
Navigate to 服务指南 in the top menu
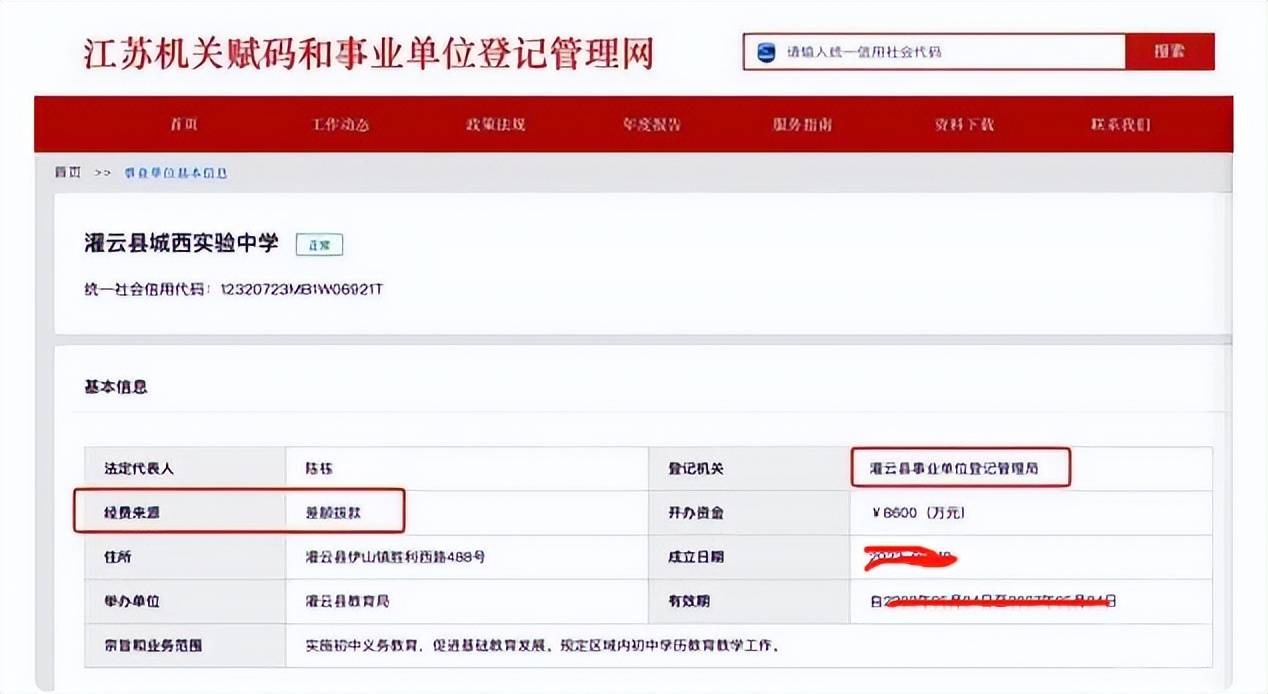pyautogui.click(x=802, y=125)
